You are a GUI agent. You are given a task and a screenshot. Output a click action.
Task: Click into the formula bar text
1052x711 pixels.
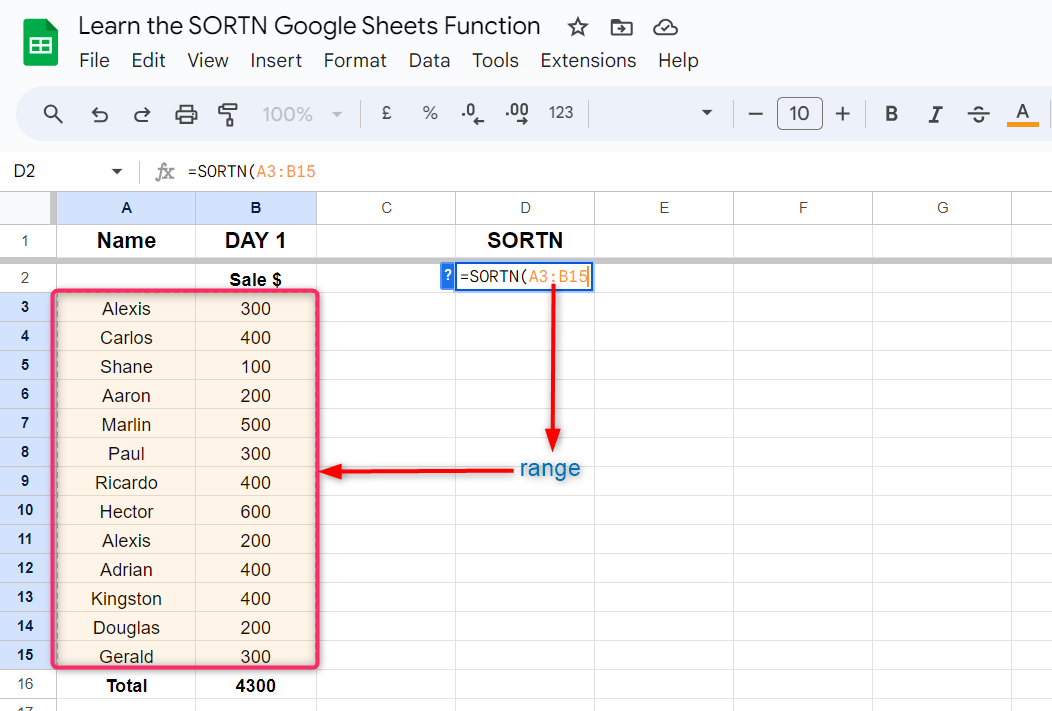pyautogui.click(x=252, y=172)
